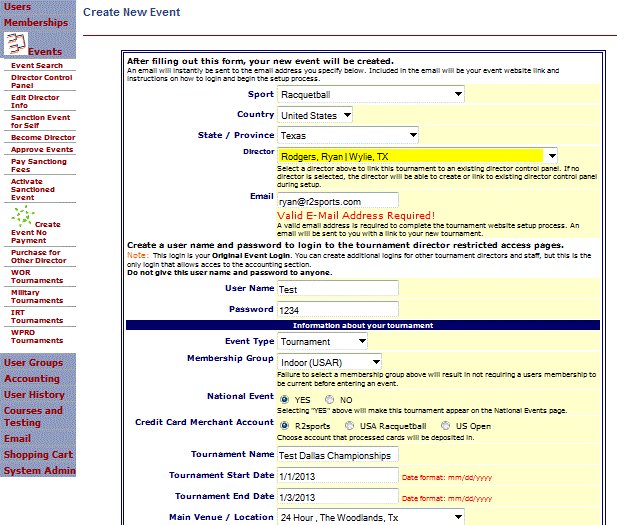Open the Shopping Cart sidebar section
This screenshot has height=525, width=617.
39,455
